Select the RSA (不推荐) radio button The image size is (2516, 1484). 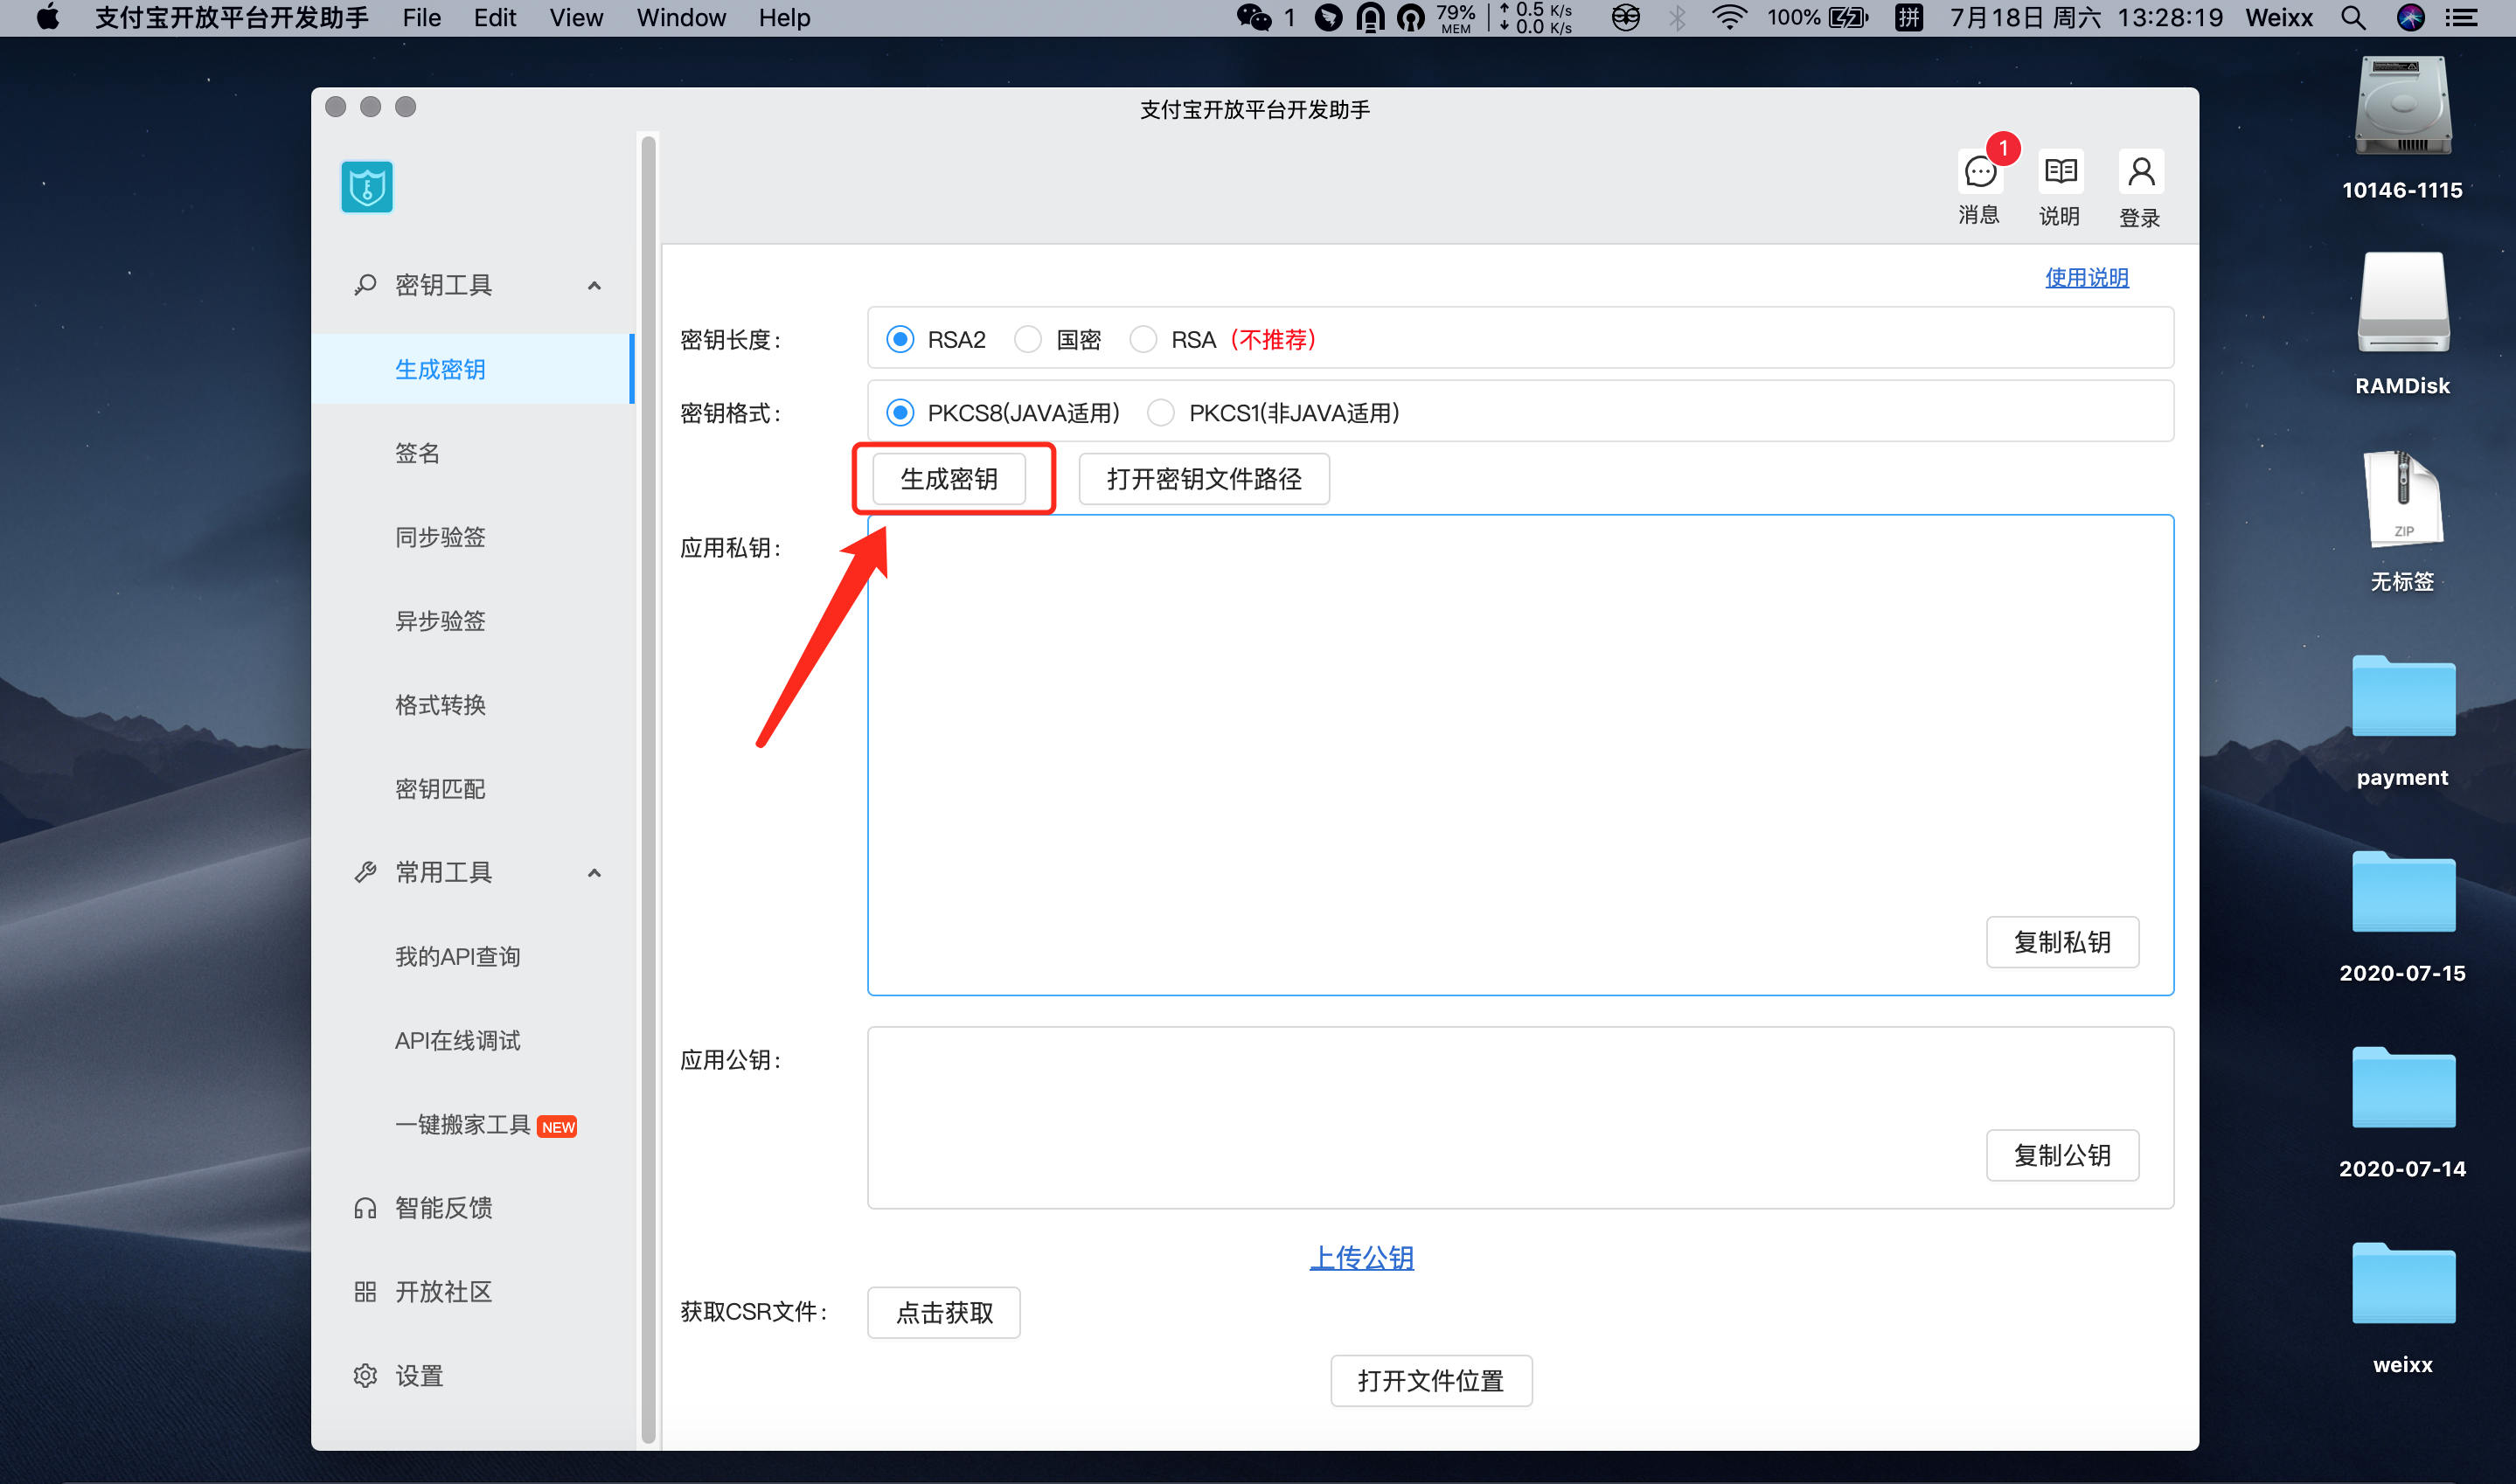[1143, 340]
